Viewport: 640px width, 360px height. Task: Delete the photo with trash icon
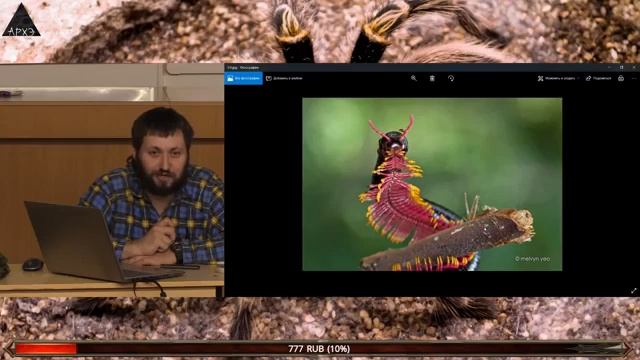(432, 78)
